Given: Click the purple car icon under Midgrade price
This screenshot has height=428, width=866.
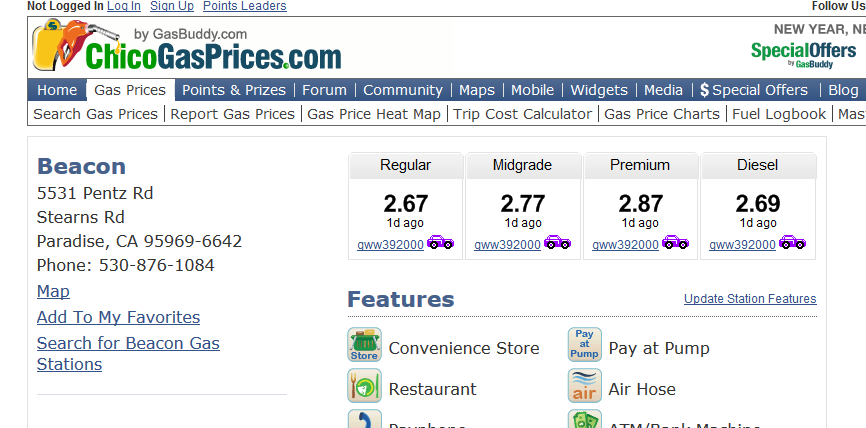Looking at the screenshot, I should coord(557,242).
